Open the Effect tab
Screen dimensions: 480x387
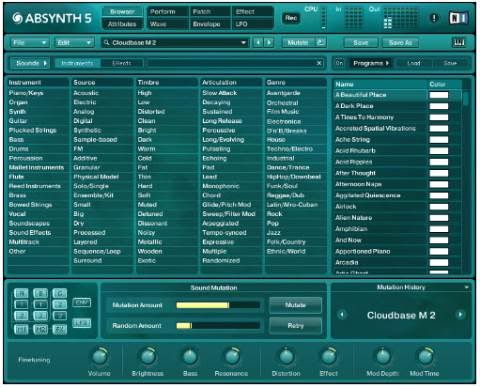pyautogui.click(x=252, y=12)
